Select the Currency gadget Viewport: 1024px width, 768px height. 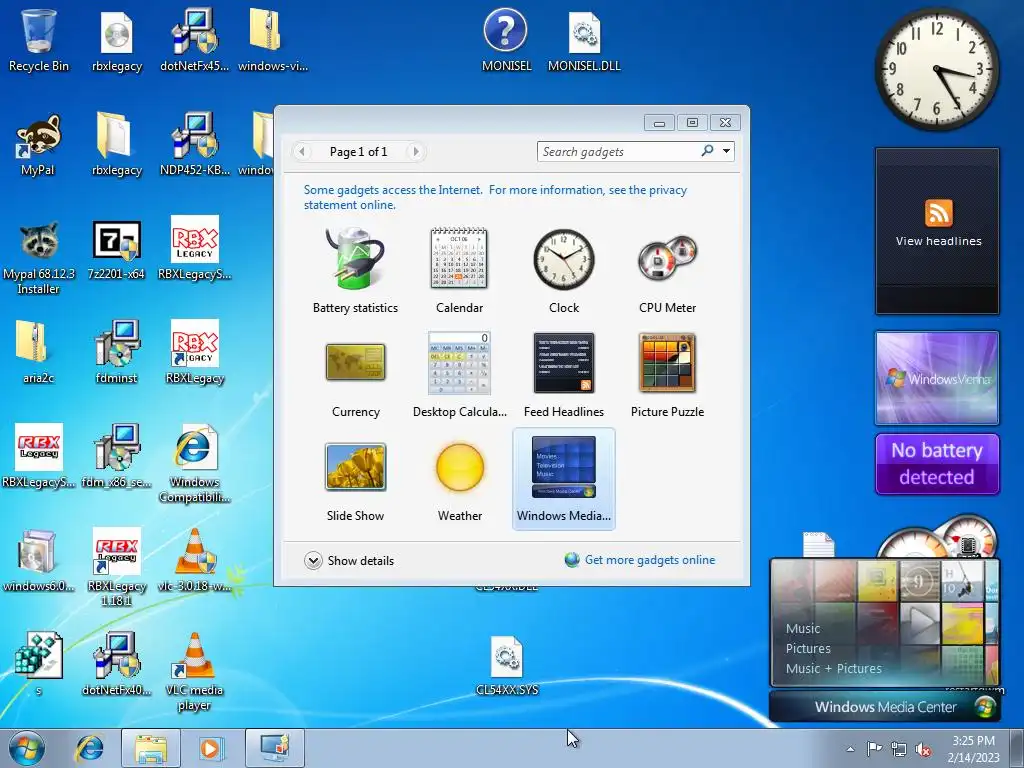355,374
